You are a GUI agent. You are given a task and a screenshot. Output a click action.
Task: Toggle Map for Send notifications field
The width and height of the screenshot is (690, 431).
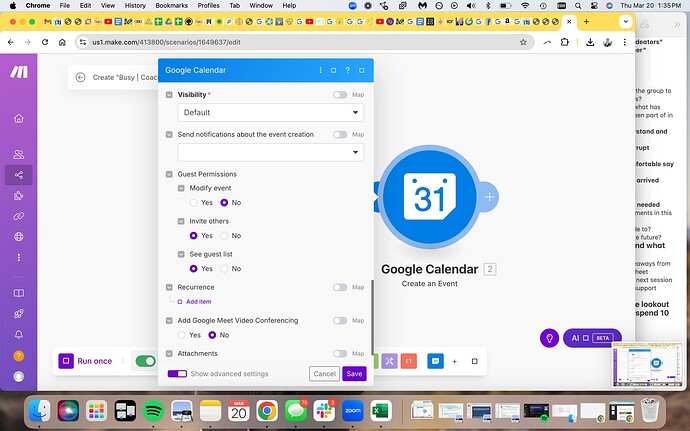pyautogui.click(x=340, y=135)
